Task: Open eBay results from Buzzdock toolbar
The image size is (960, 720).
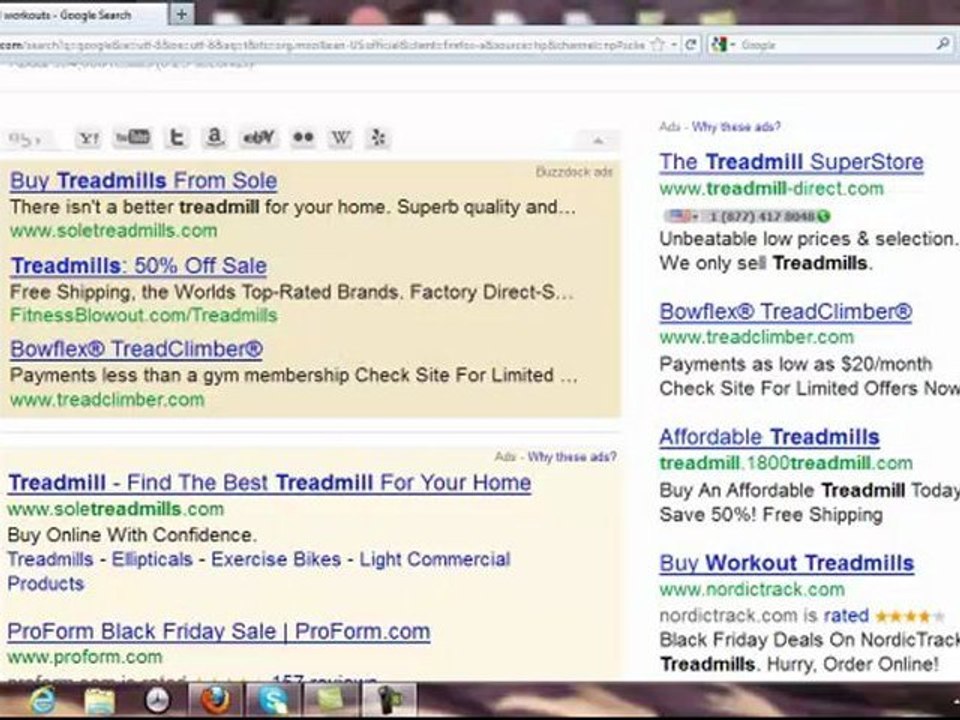Action: point(258,138)
